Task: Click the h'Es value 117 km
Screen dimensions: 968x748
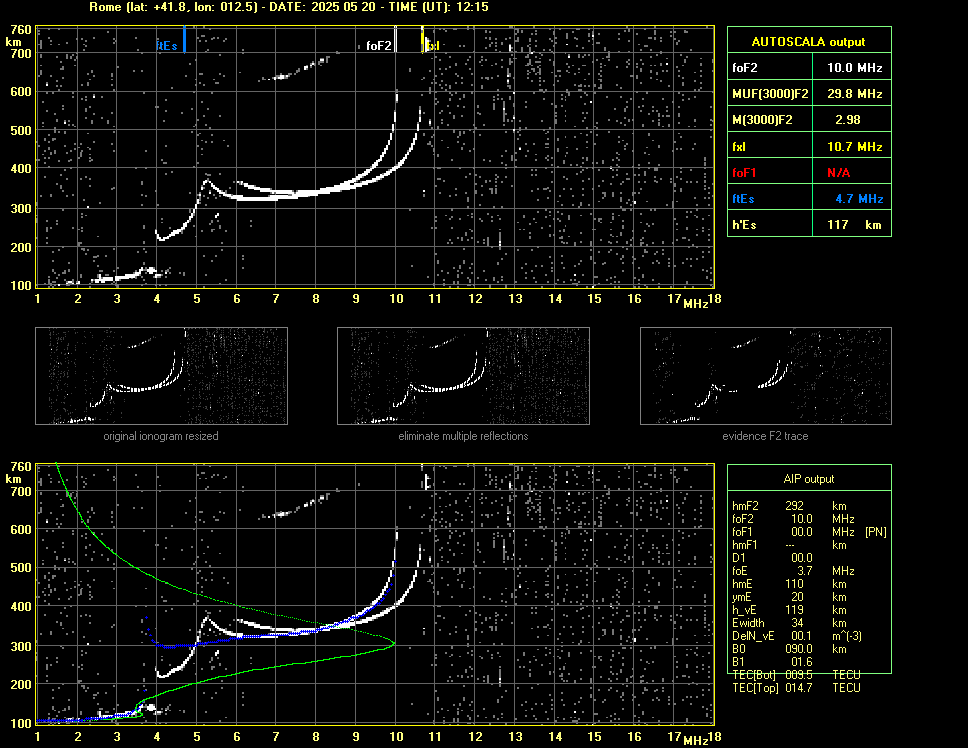Action: coord(854,225)
